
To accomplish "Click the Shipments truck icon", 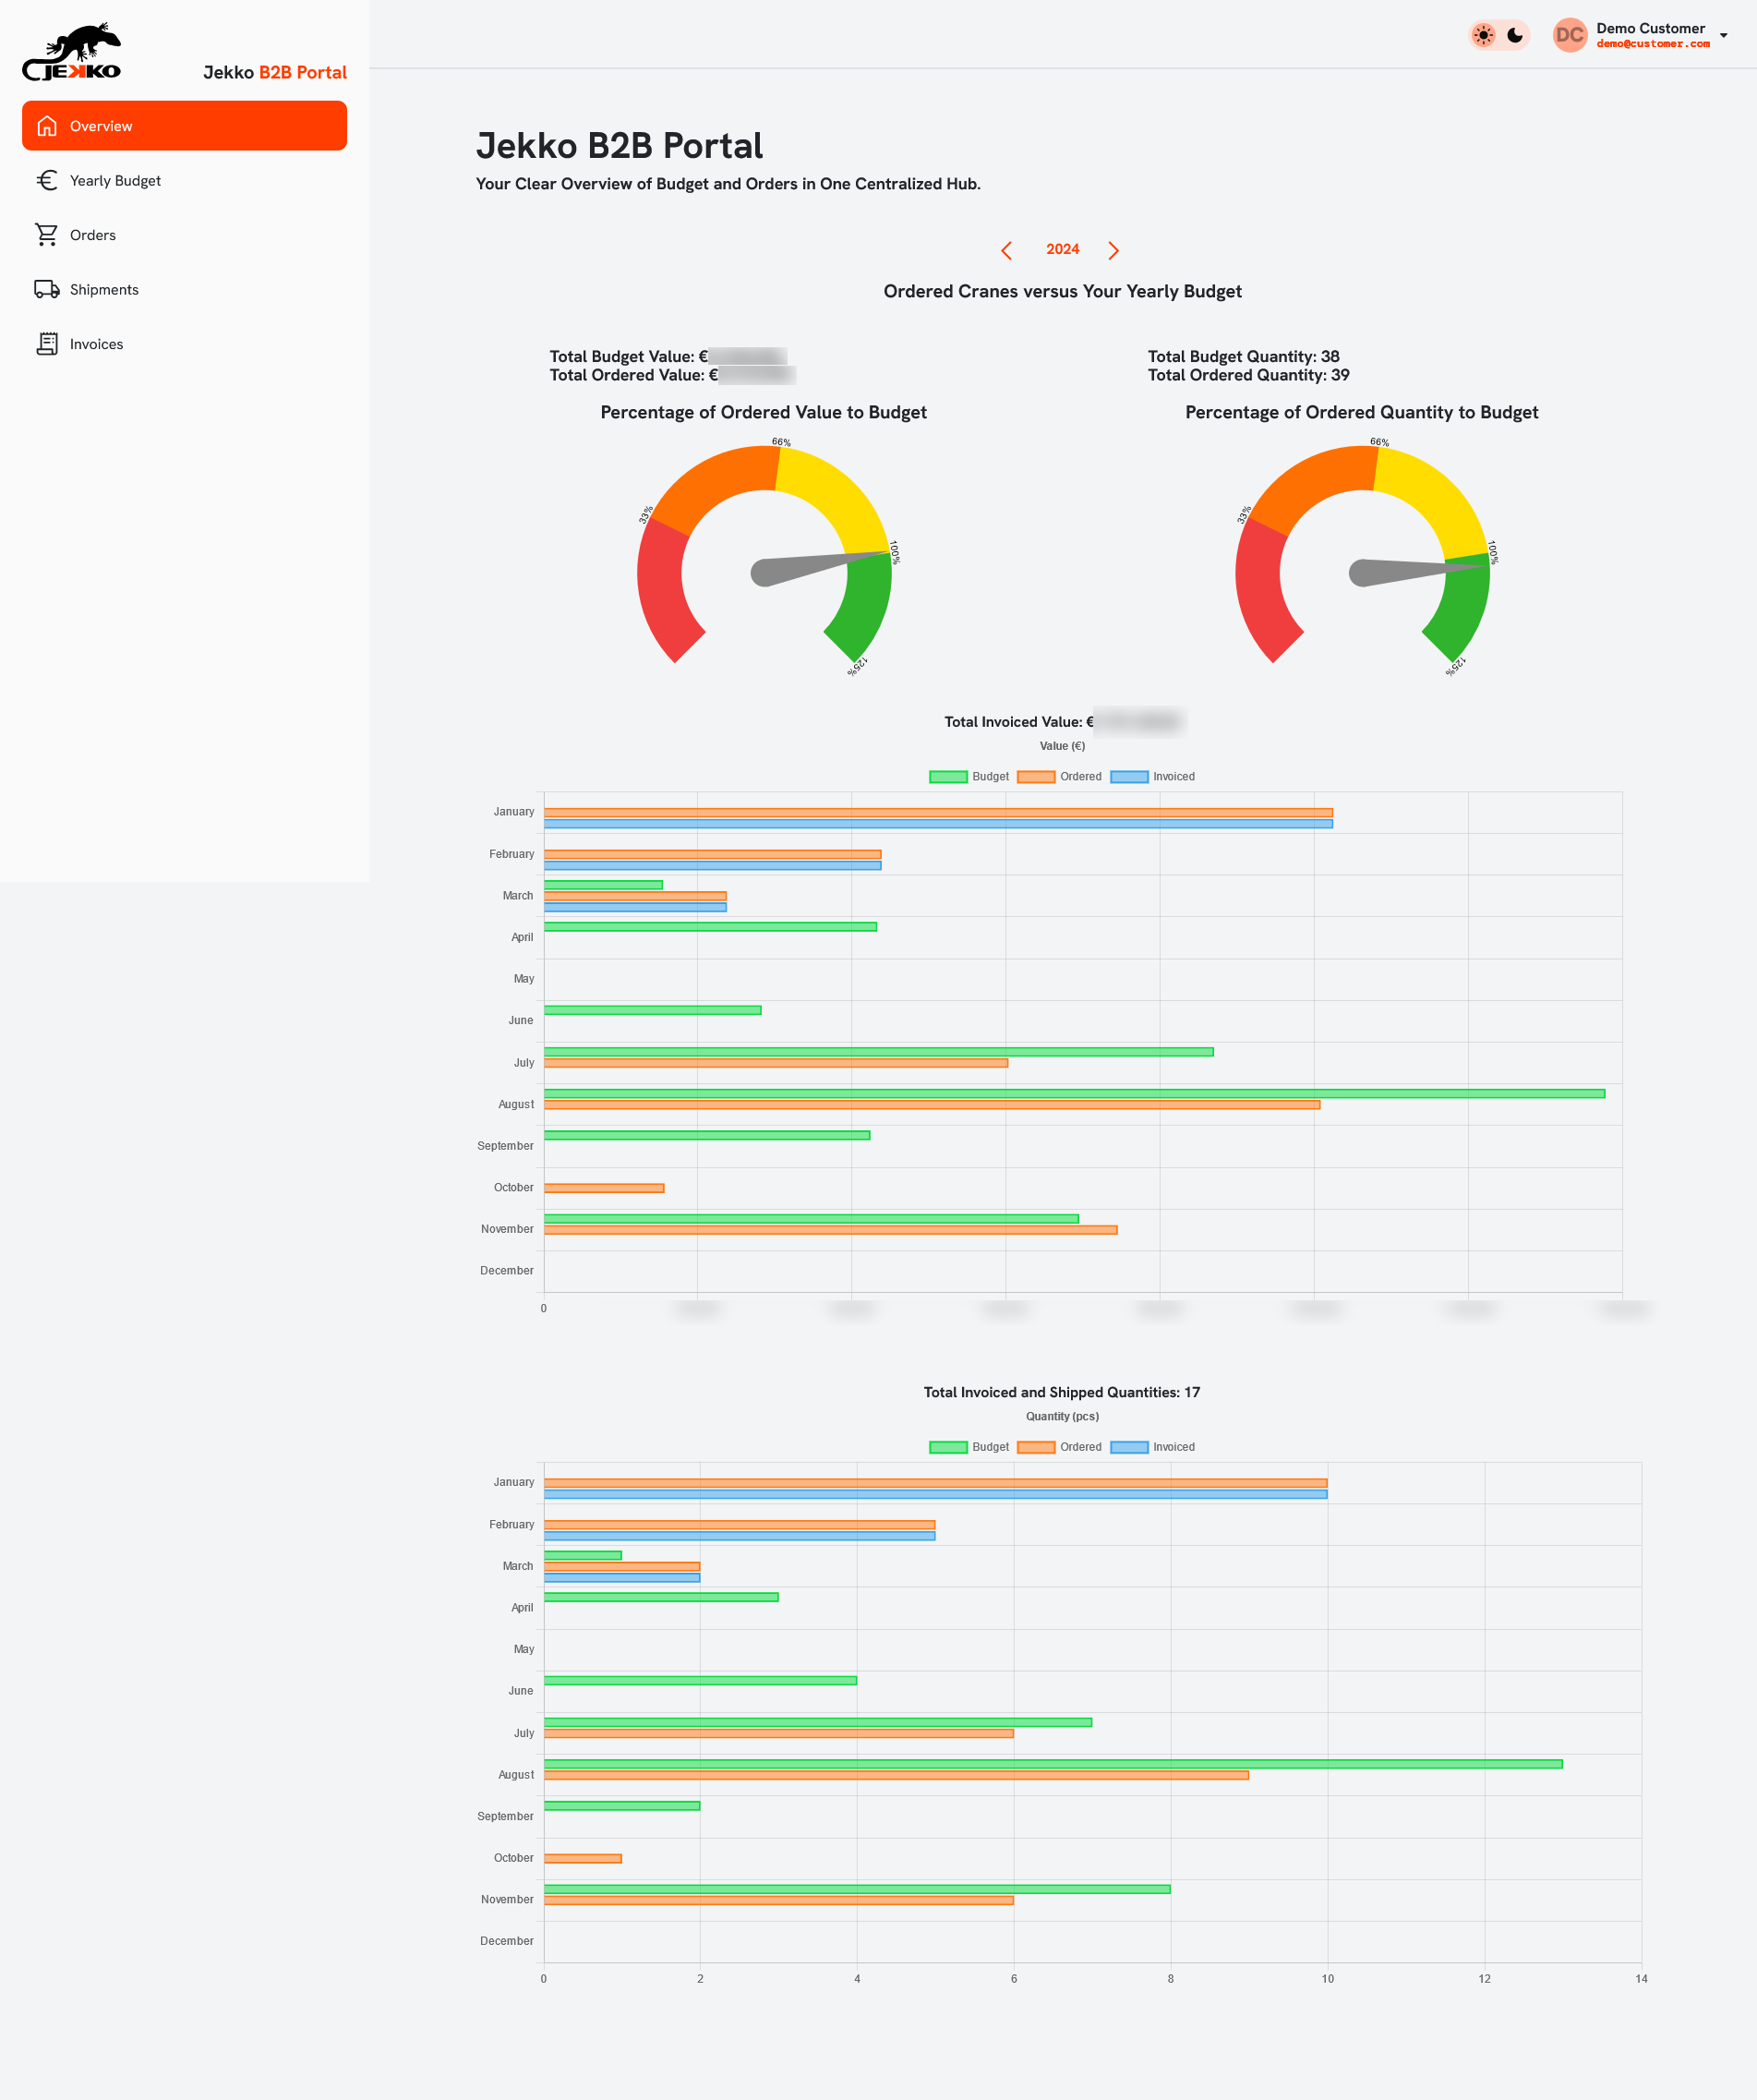I will pos(47,289).
